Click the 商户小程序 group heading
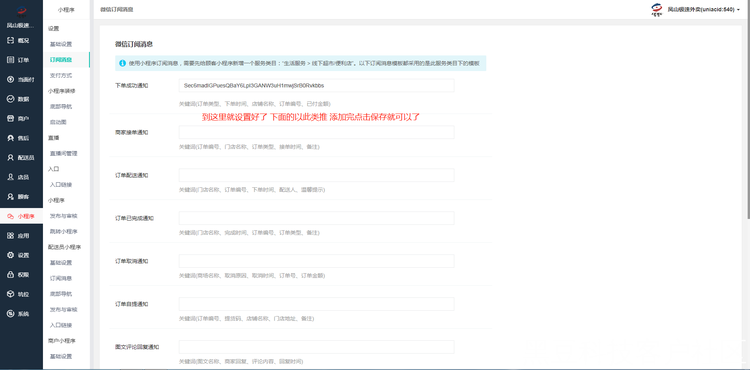 point(62,341)
